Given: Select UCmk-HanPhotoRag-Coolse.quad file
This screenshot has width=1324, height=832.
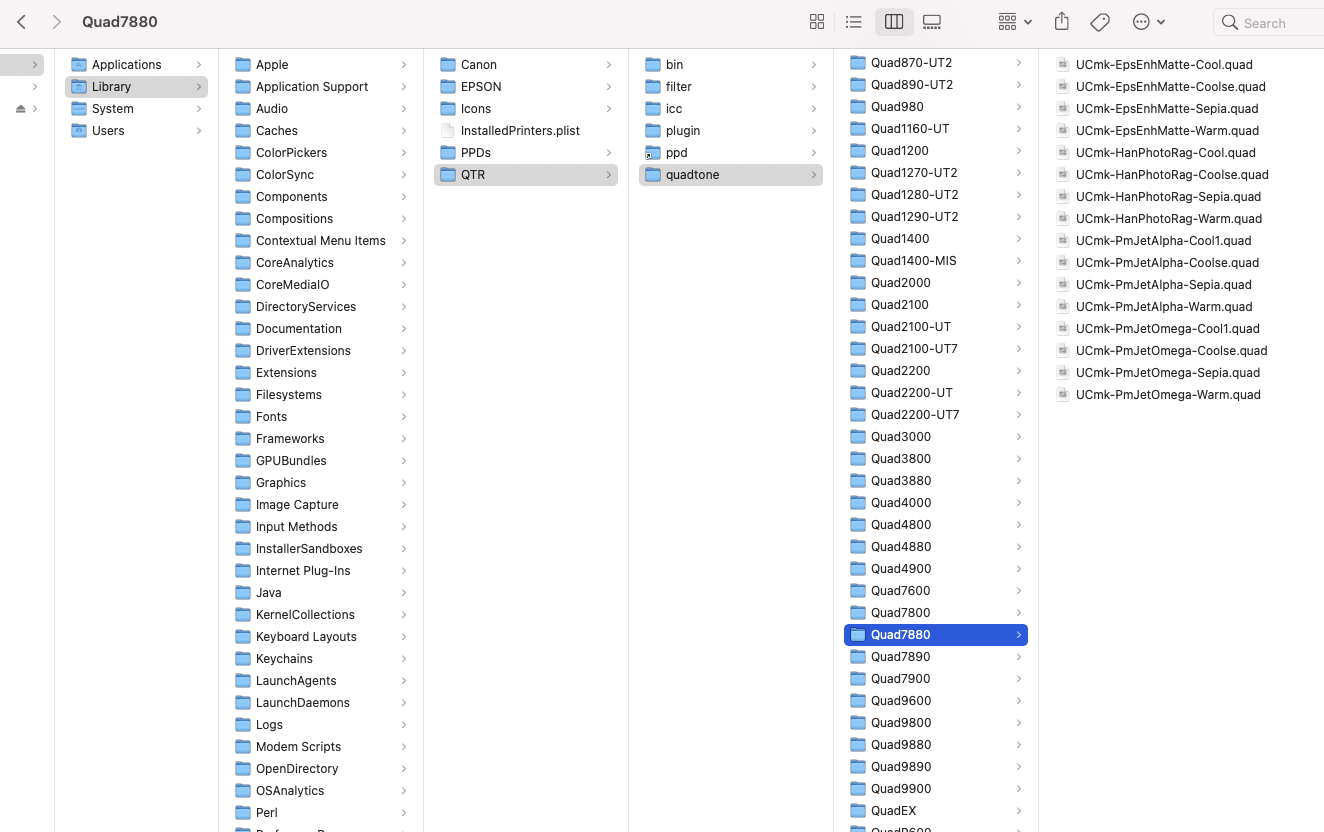Looking at the screenshot, I should tap(1172, 175).
